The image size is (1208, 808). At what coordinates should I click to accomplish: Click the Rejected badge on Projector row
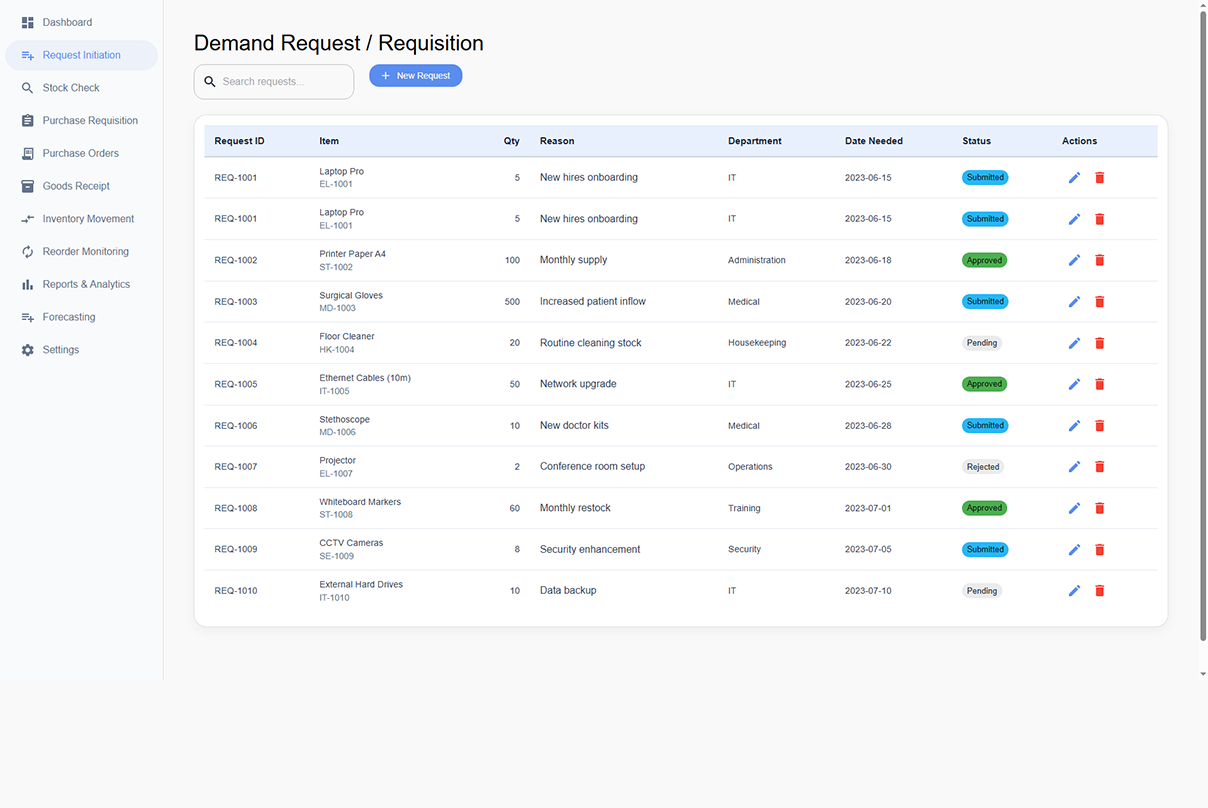tap(983, 467)
